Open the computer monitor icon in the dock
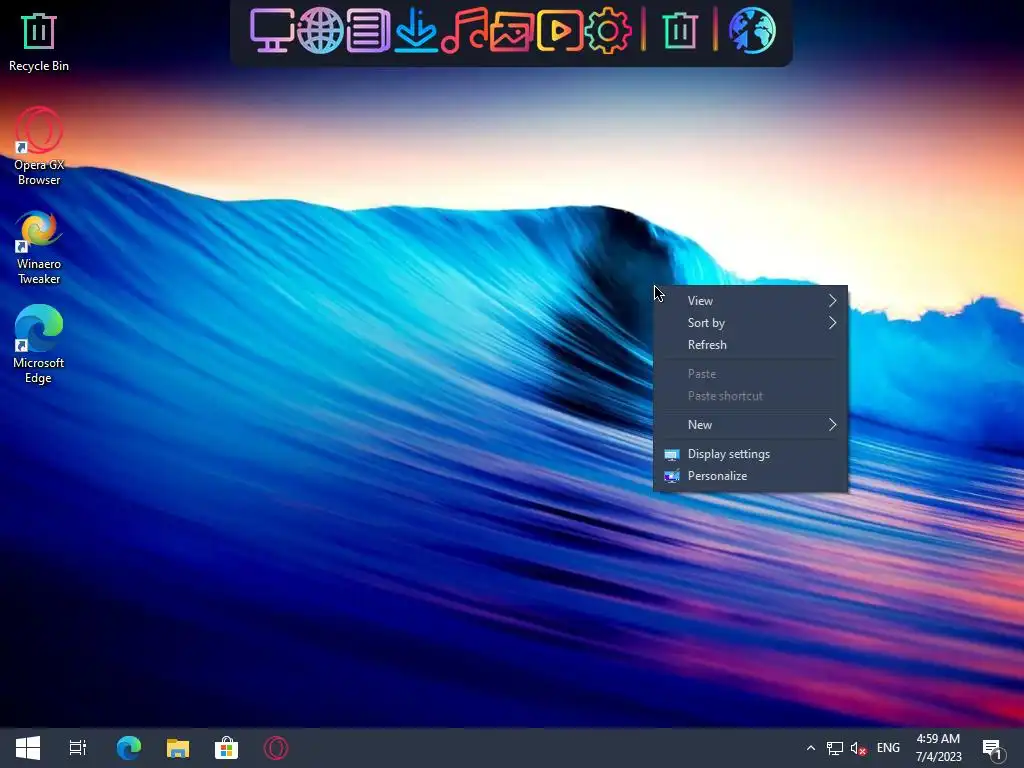Screen dimensions: 1024x768 pyautogui.click(x=272, y=30)
